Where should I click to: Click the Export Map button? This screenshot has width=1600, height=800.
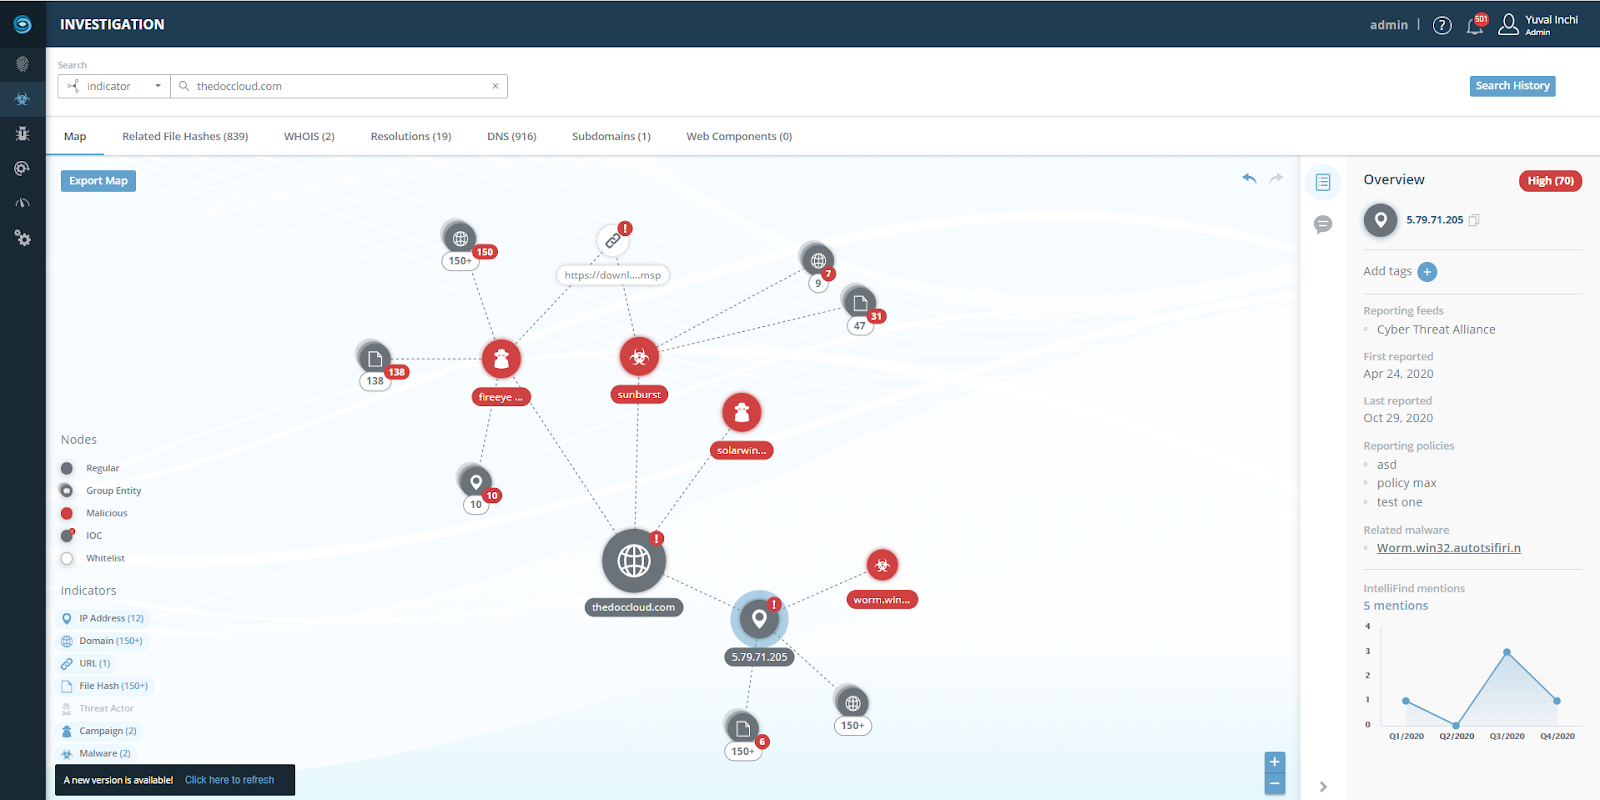tap(98, 181)
